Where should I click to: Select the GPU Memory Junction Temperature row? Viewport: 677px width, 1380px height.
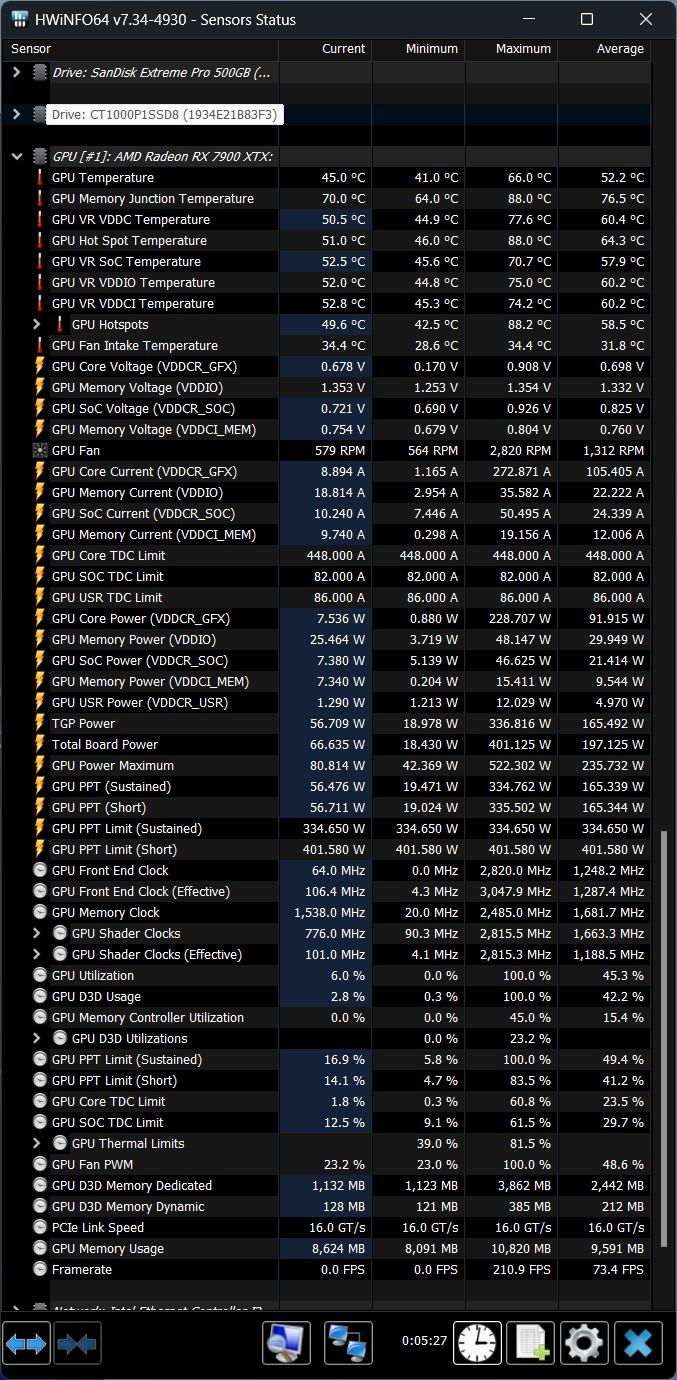(x=326, y=198)
